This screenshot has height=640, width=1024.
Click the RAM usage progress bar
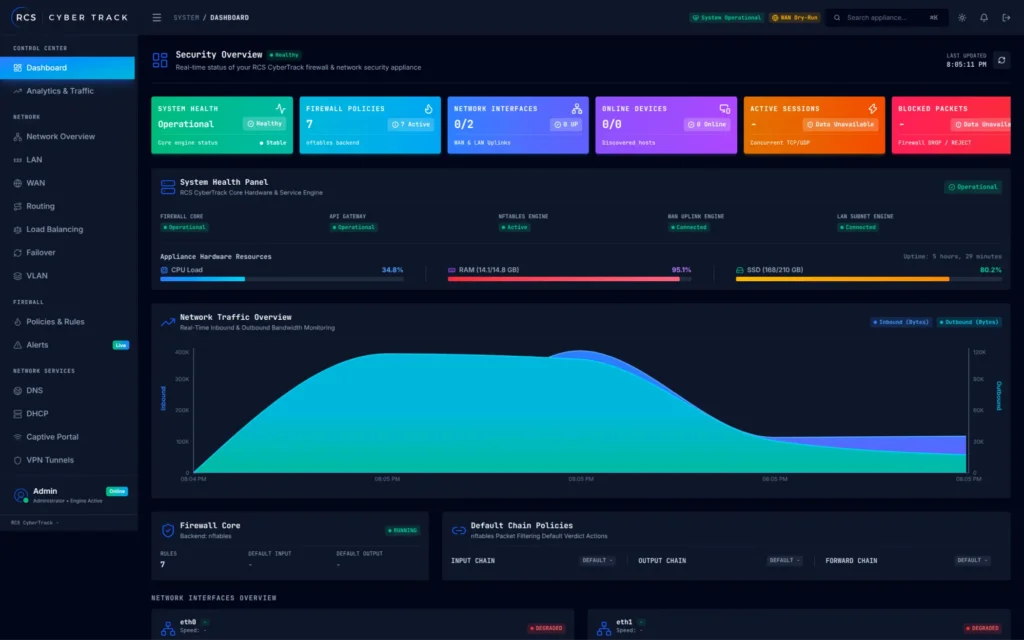pyautogui.click(x=569, y=279)
